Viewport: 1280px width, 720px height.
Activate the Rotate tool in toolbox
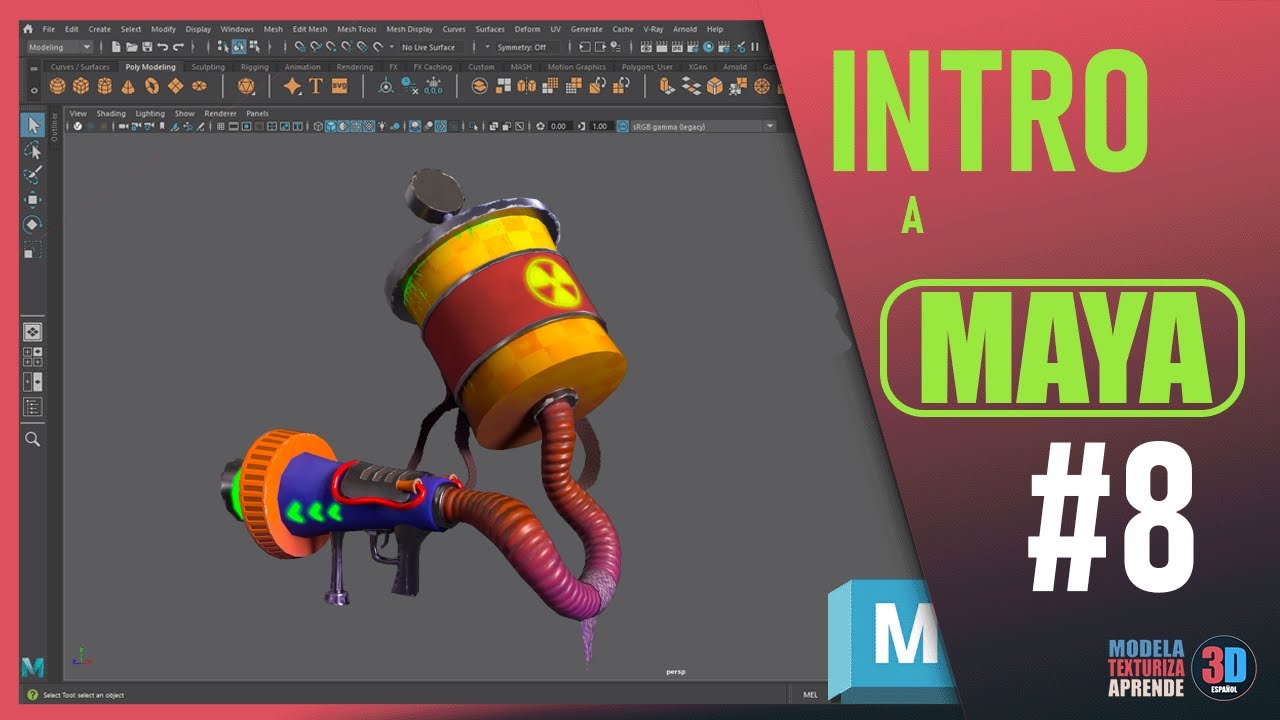coord(33,224)
